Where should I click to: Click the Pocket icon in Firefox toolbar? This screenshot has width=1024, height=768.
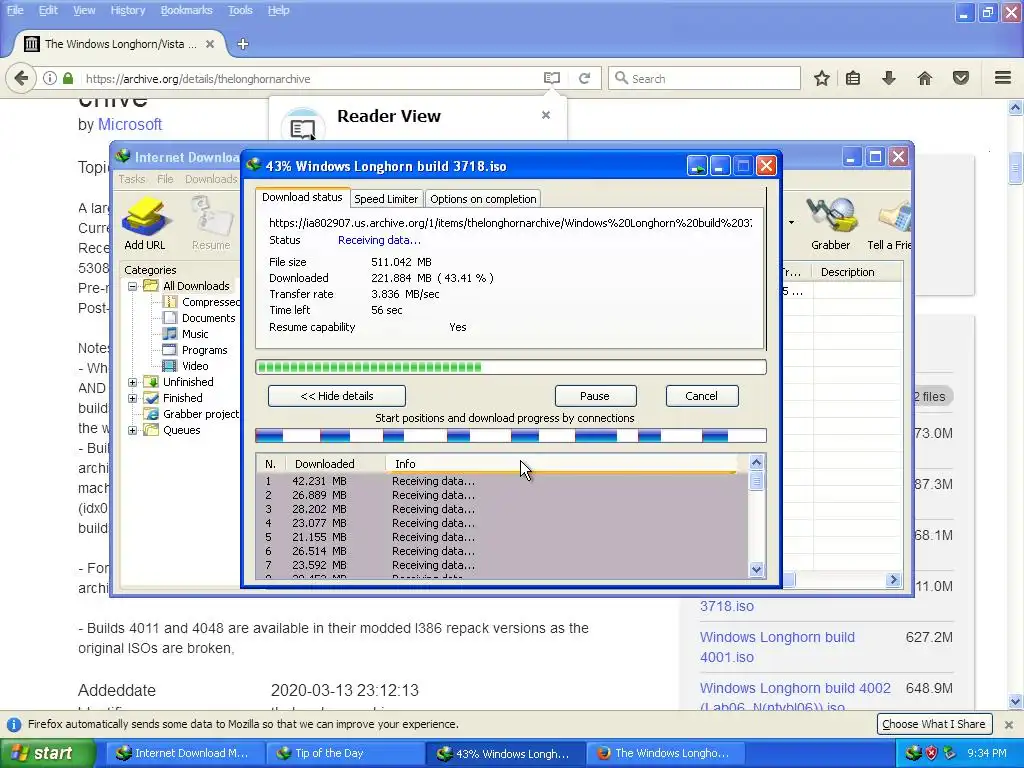click(961, 78)
